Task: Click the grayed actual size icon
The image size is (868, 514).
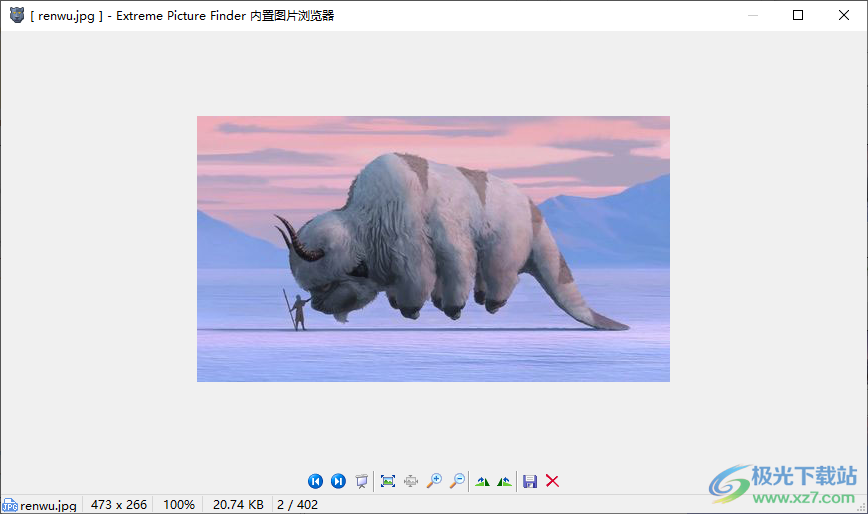Action: pos(411,481)
